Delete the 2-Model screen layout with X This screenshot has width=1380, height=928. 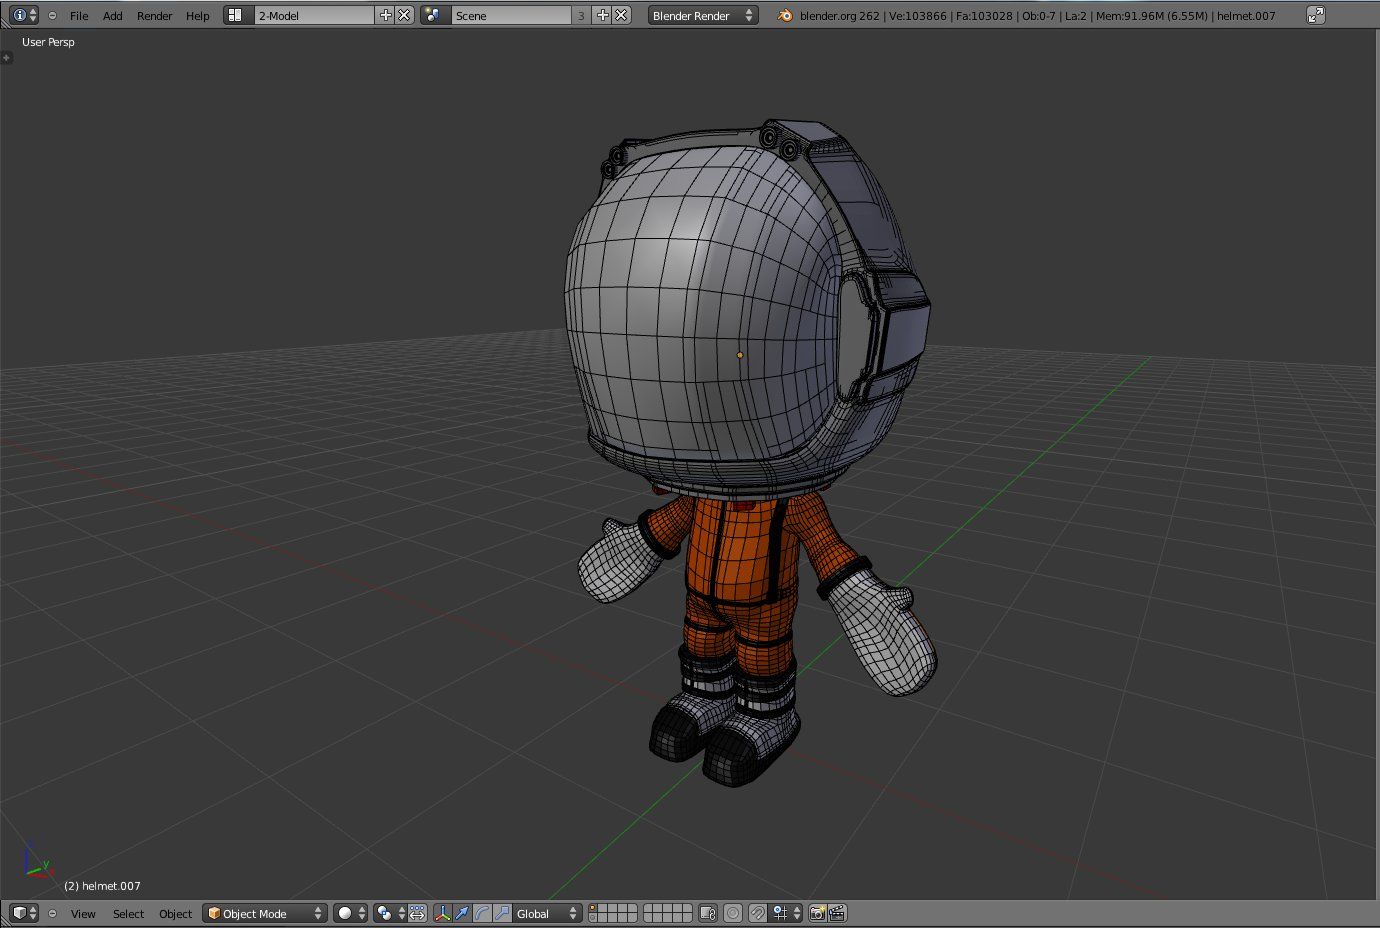[403, 15]
